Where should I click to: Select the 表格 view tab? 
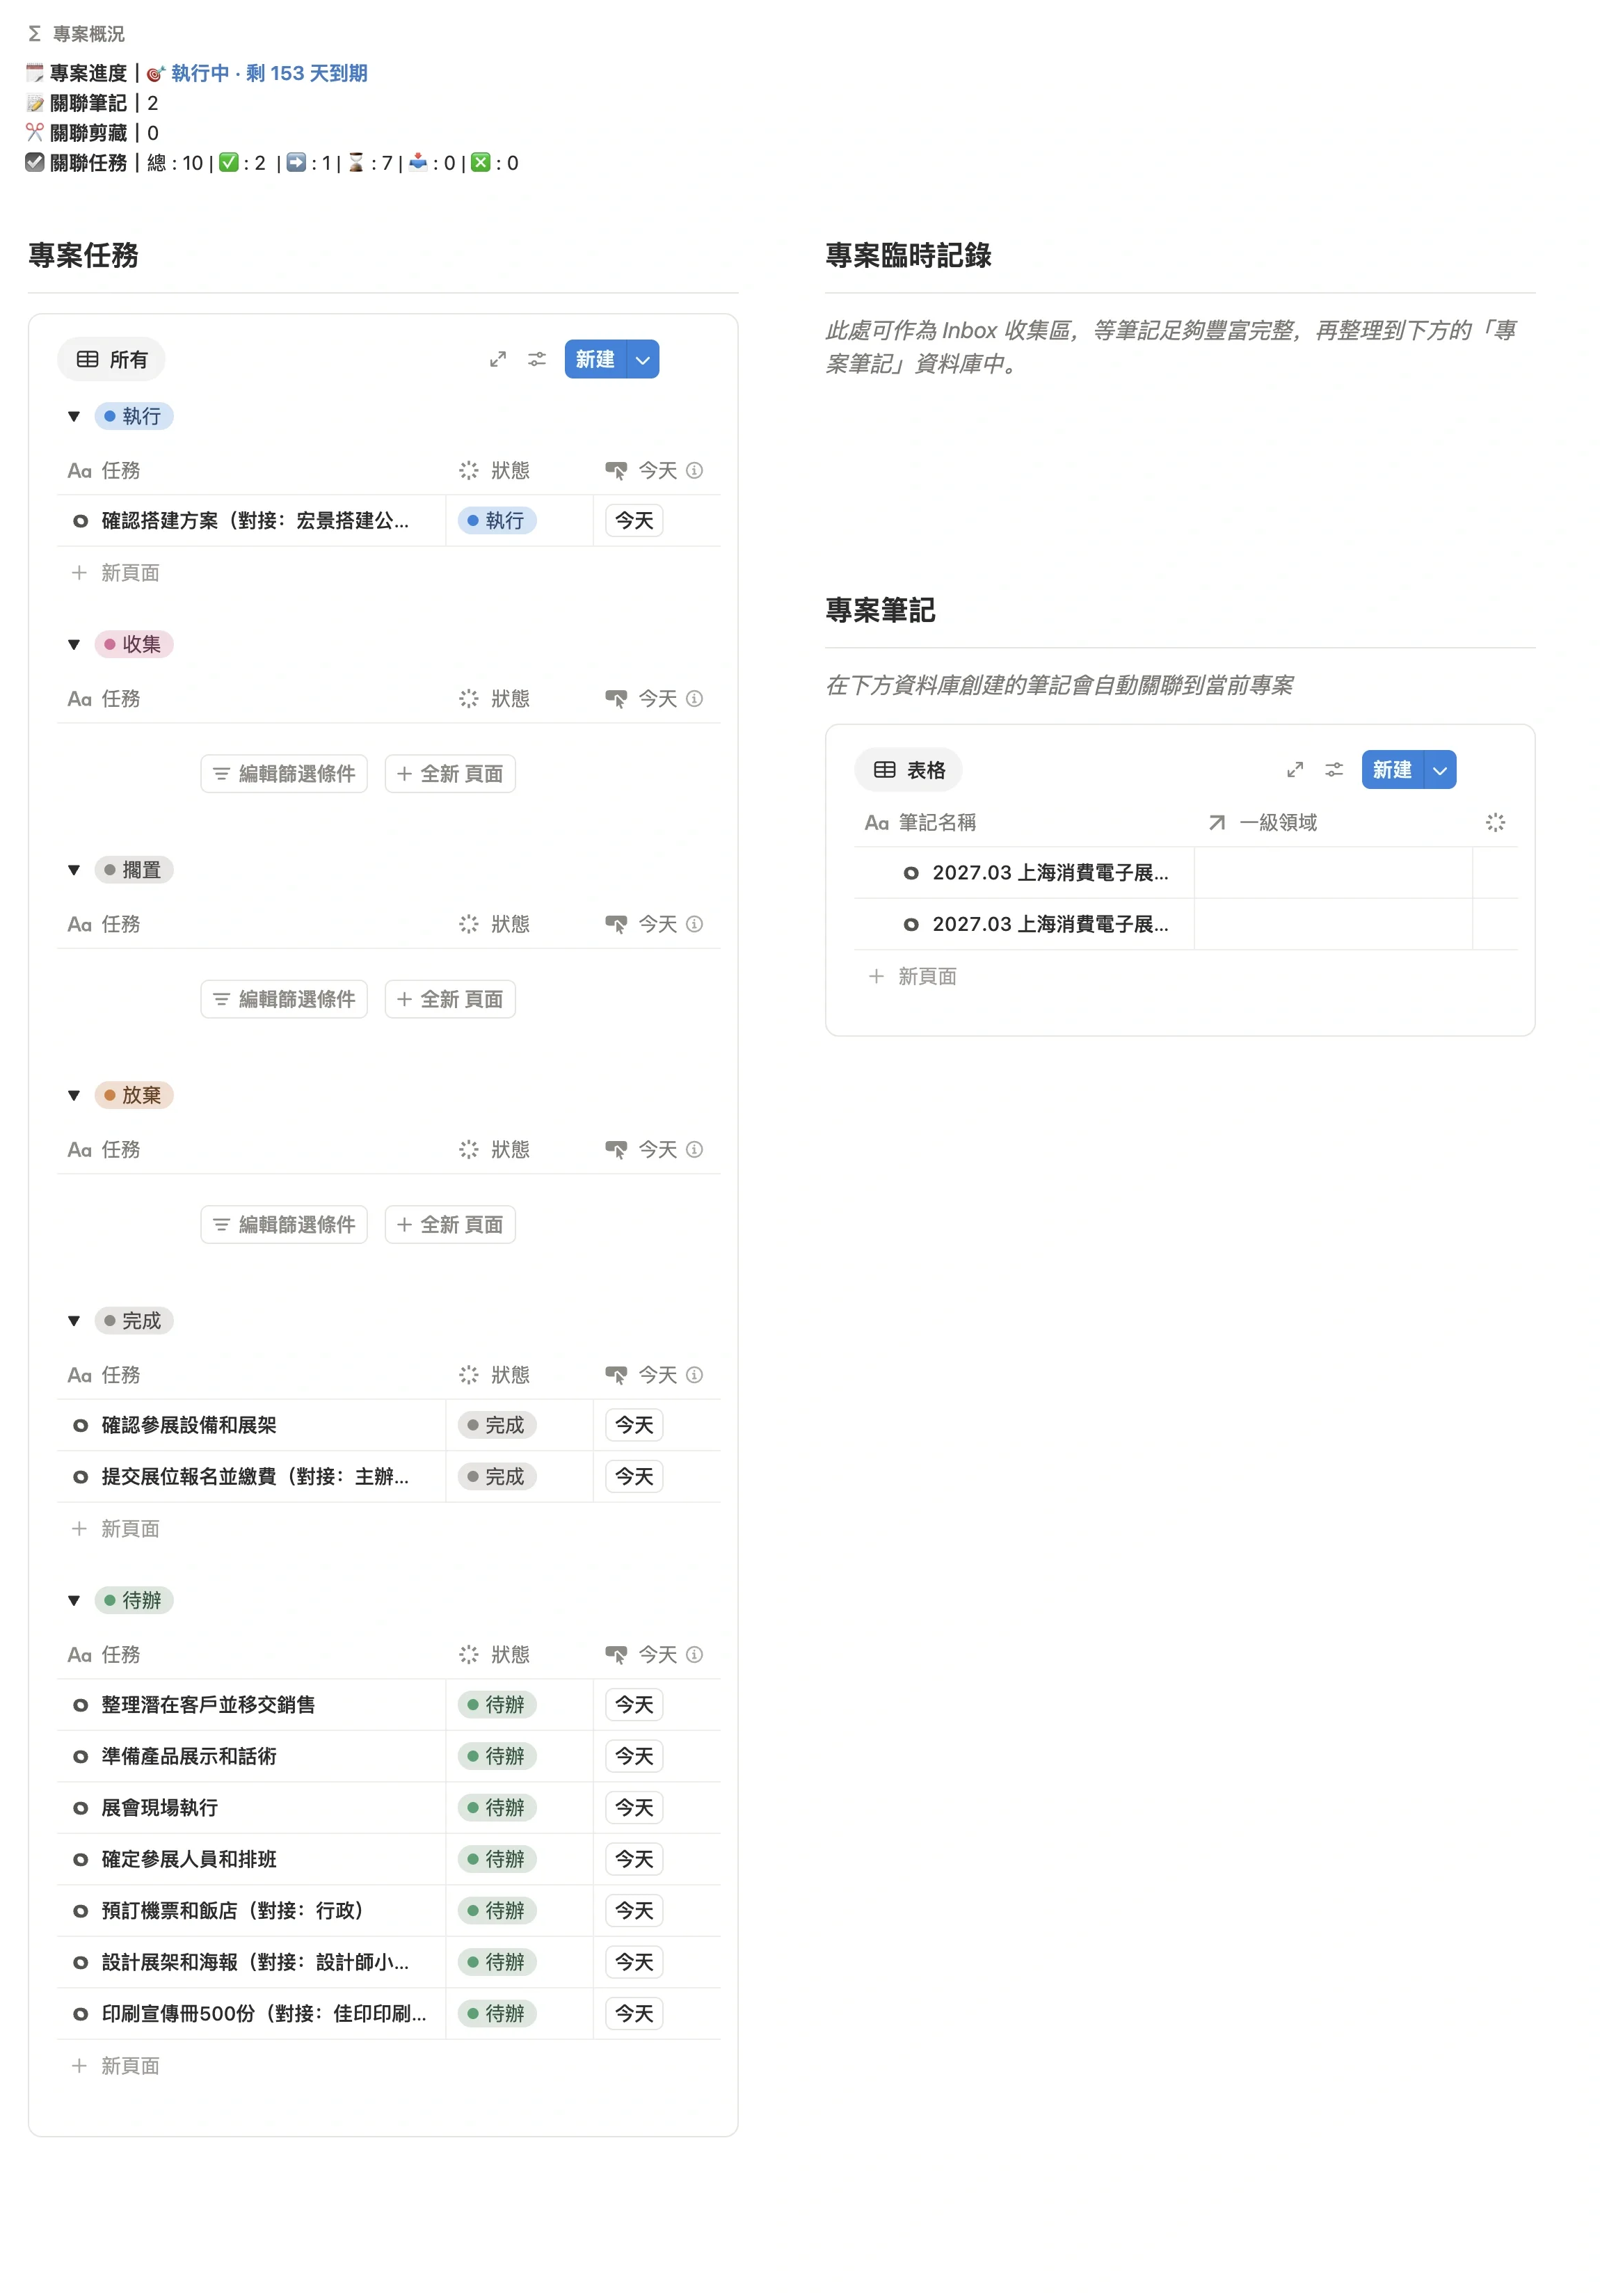tap(908, 770)
